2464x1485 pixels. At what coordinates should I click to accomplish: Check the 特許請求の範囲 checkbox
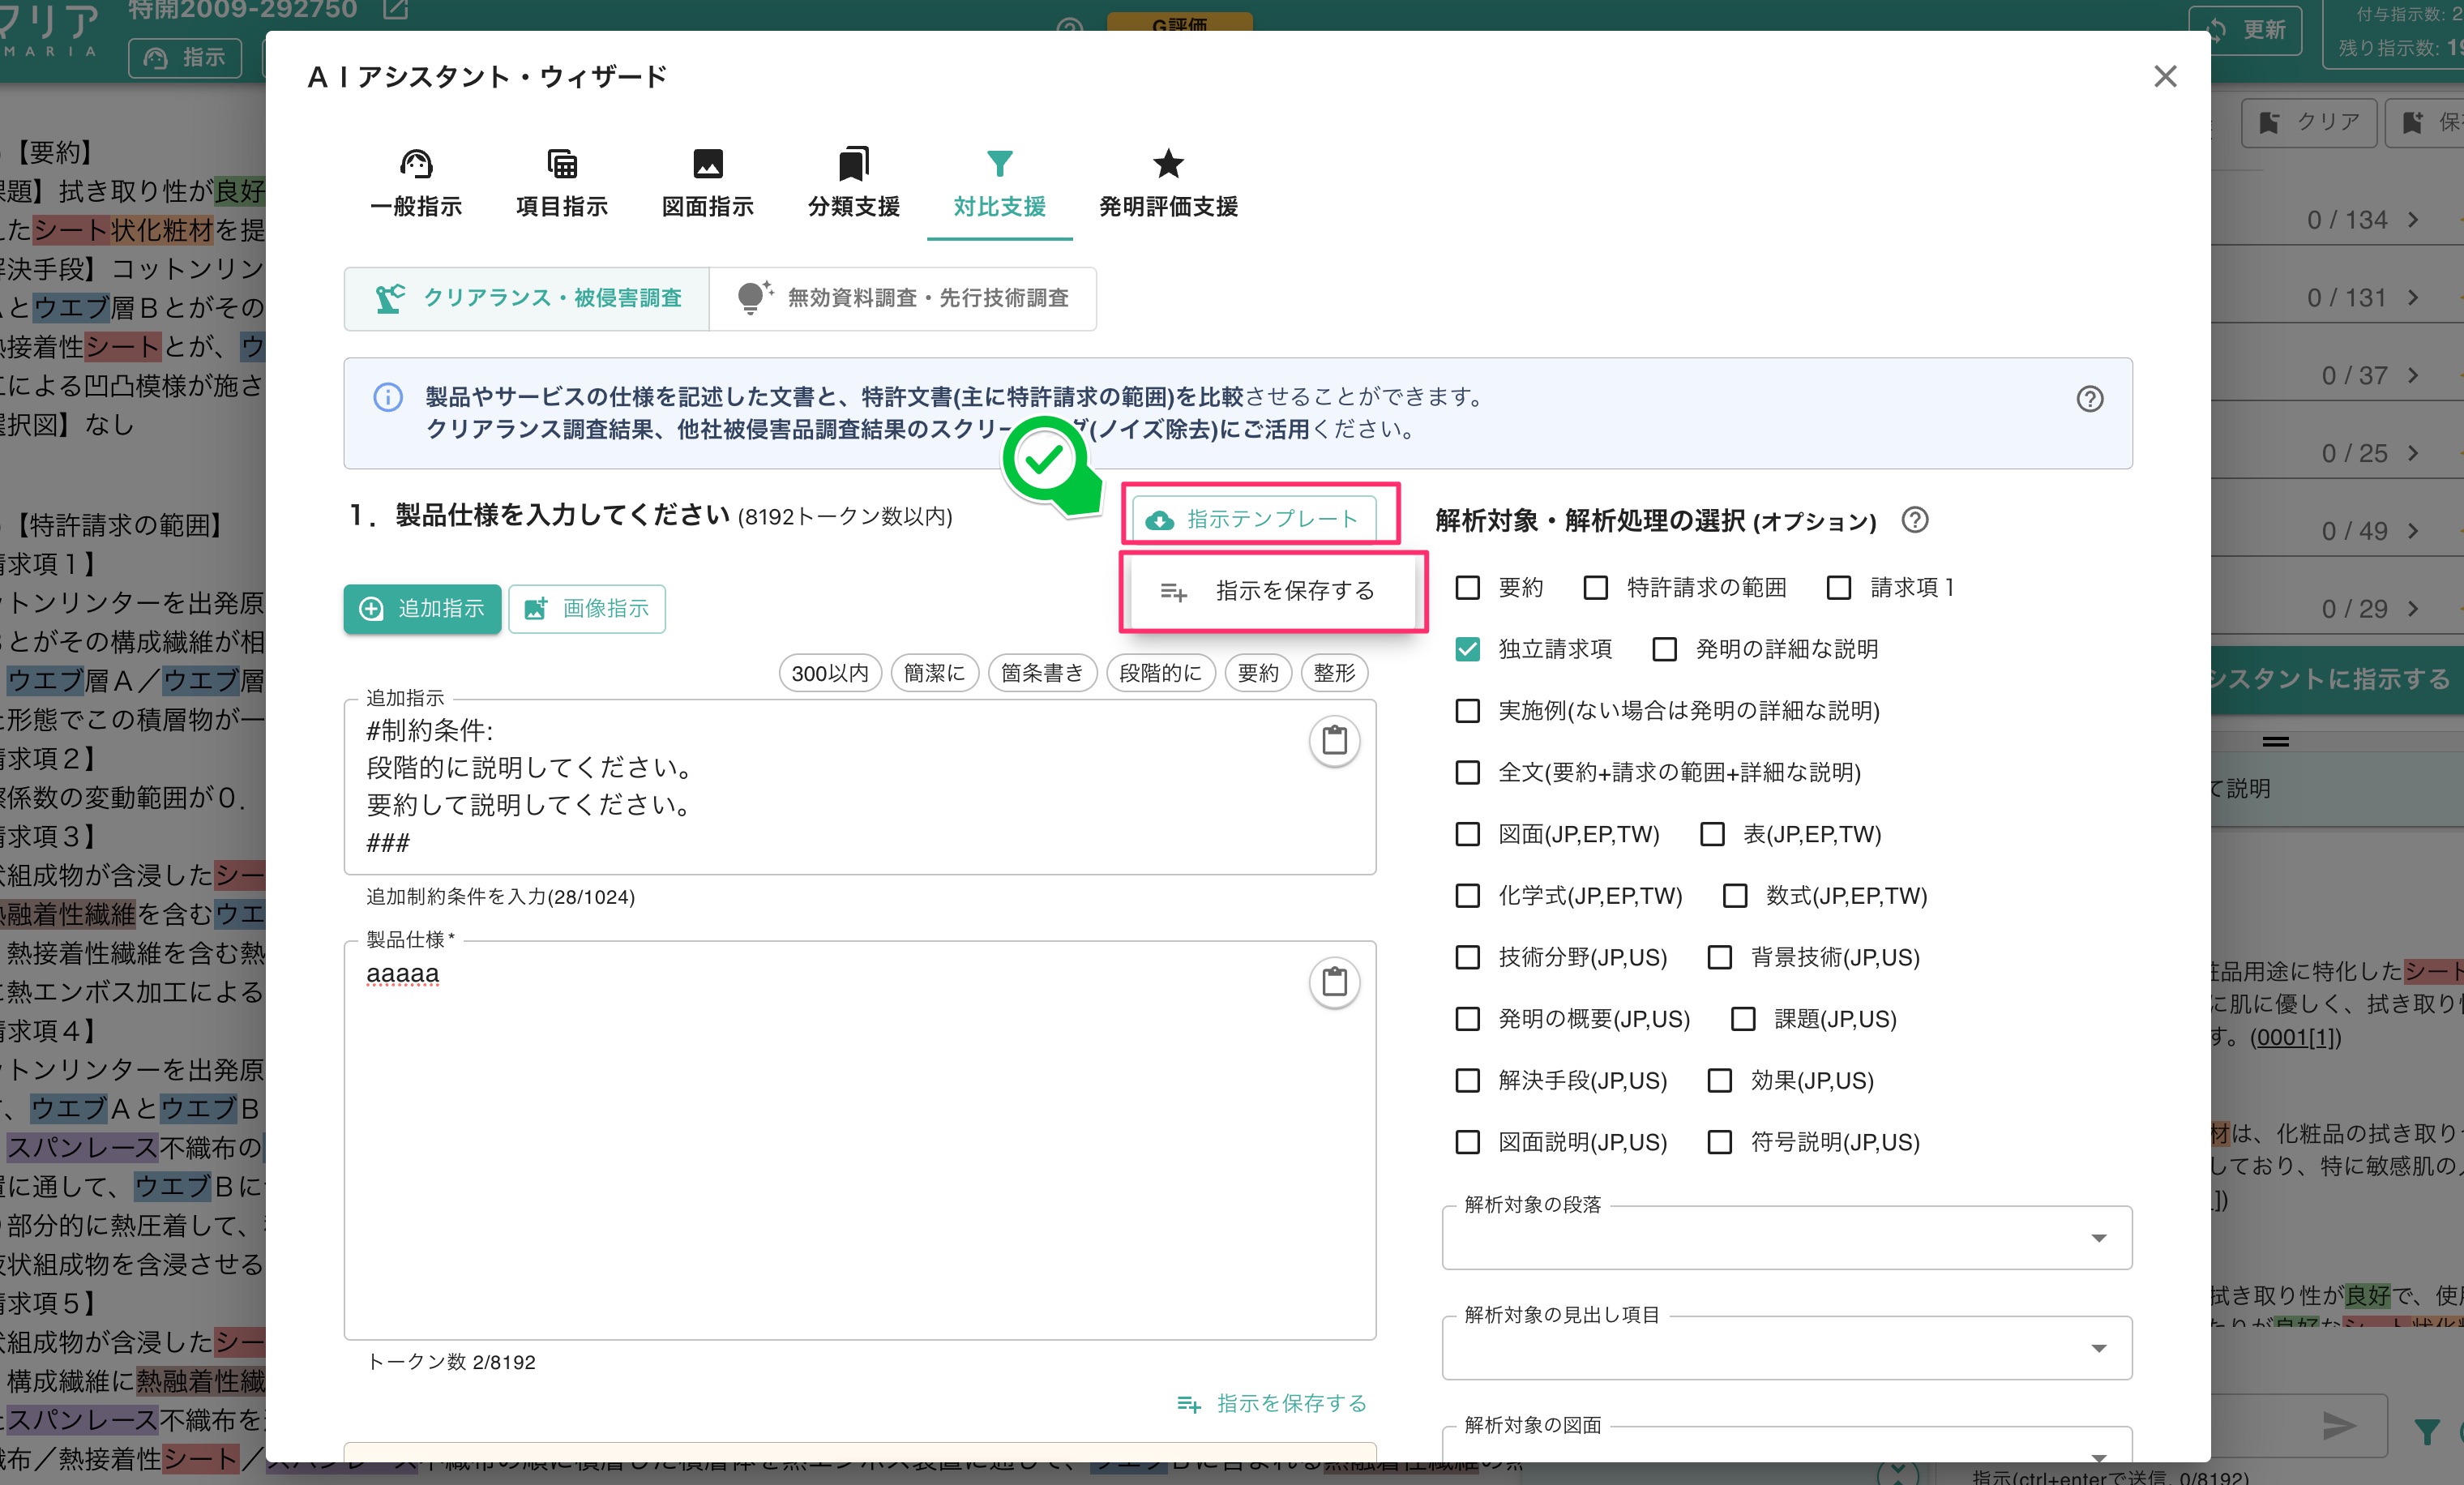[x=1595, y=588]
